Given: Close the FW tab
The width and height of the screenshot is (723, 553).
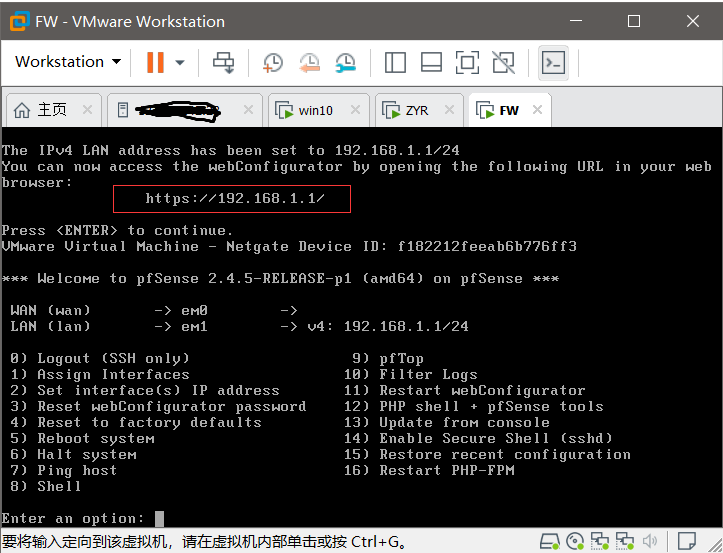Looking at the screenshot, I should (x=537, y=110).
